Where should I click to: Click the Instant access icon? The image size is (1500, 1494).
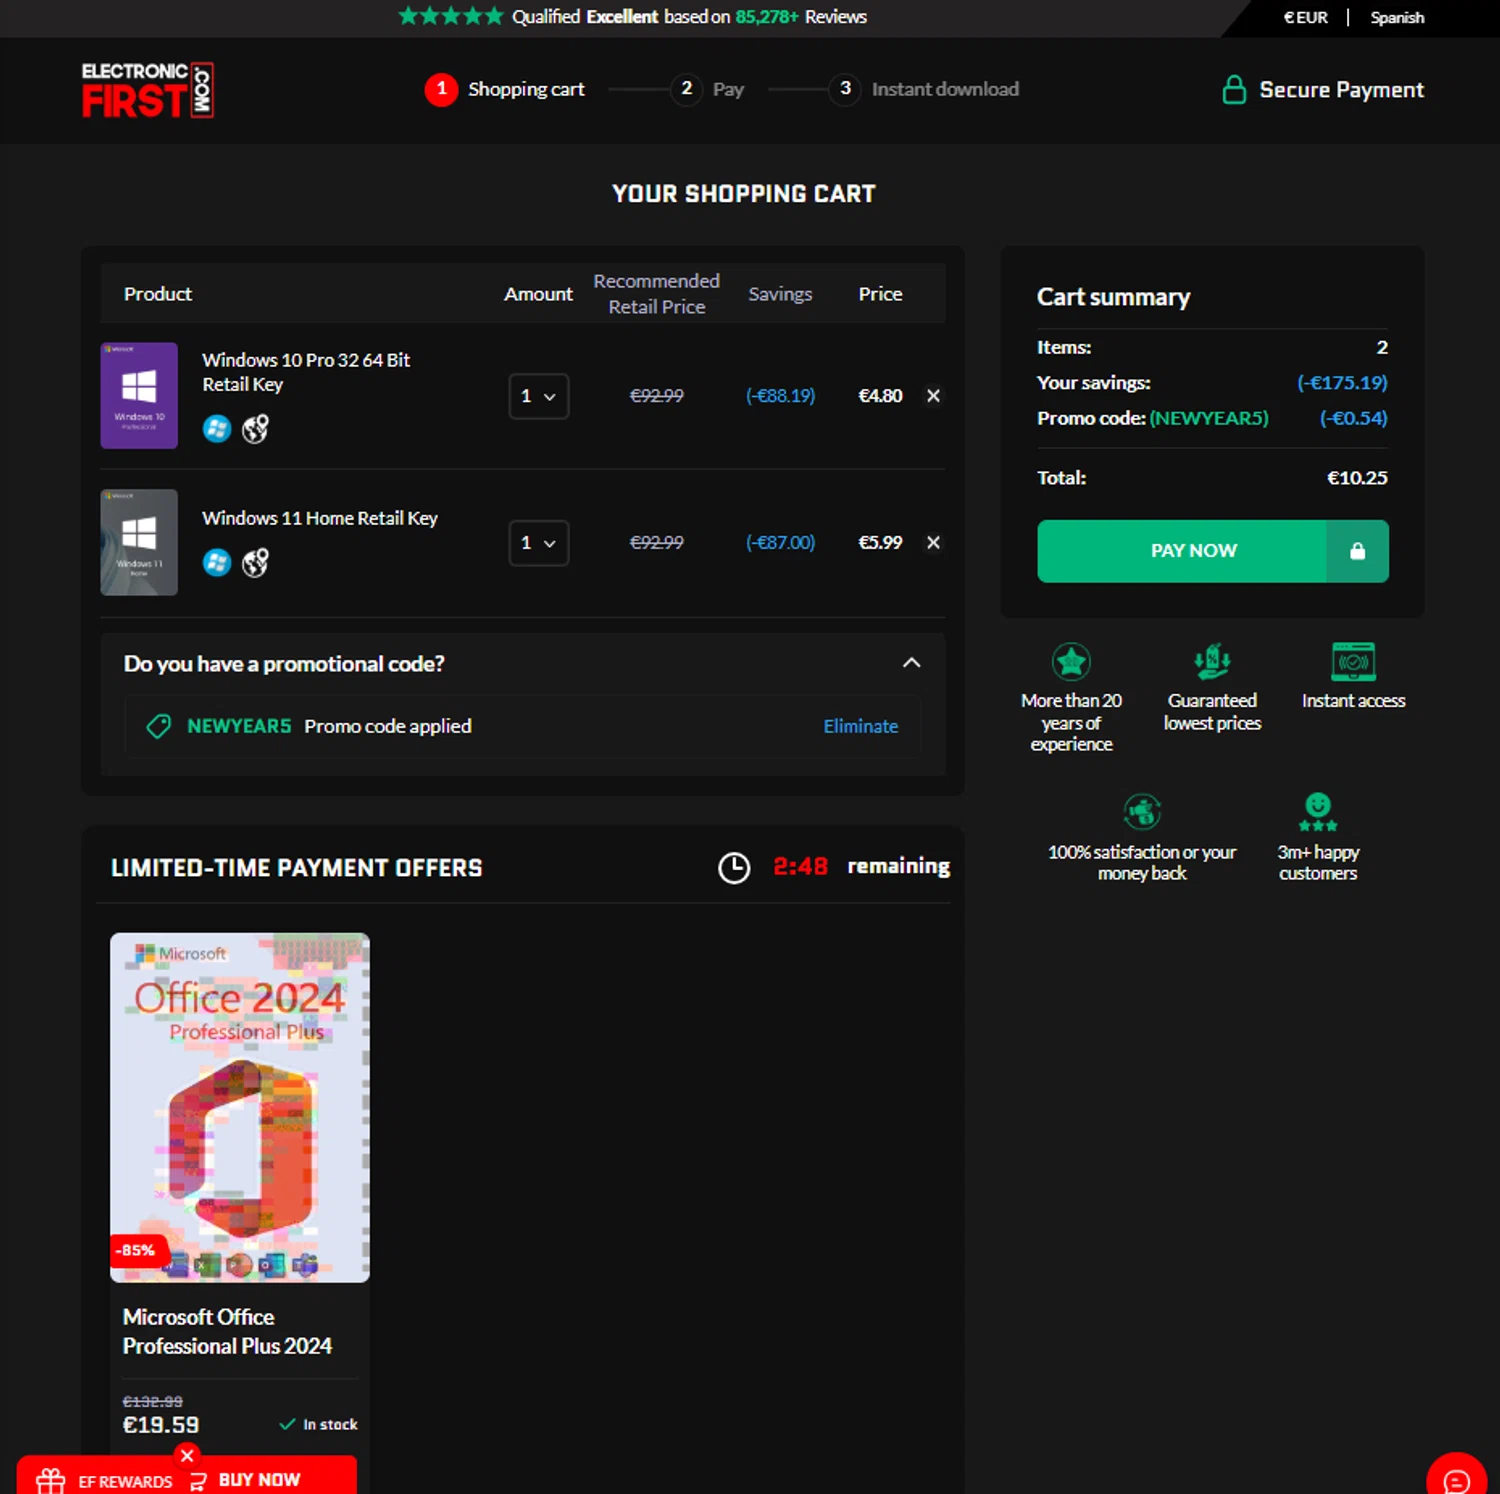(x=1353, y=662)
